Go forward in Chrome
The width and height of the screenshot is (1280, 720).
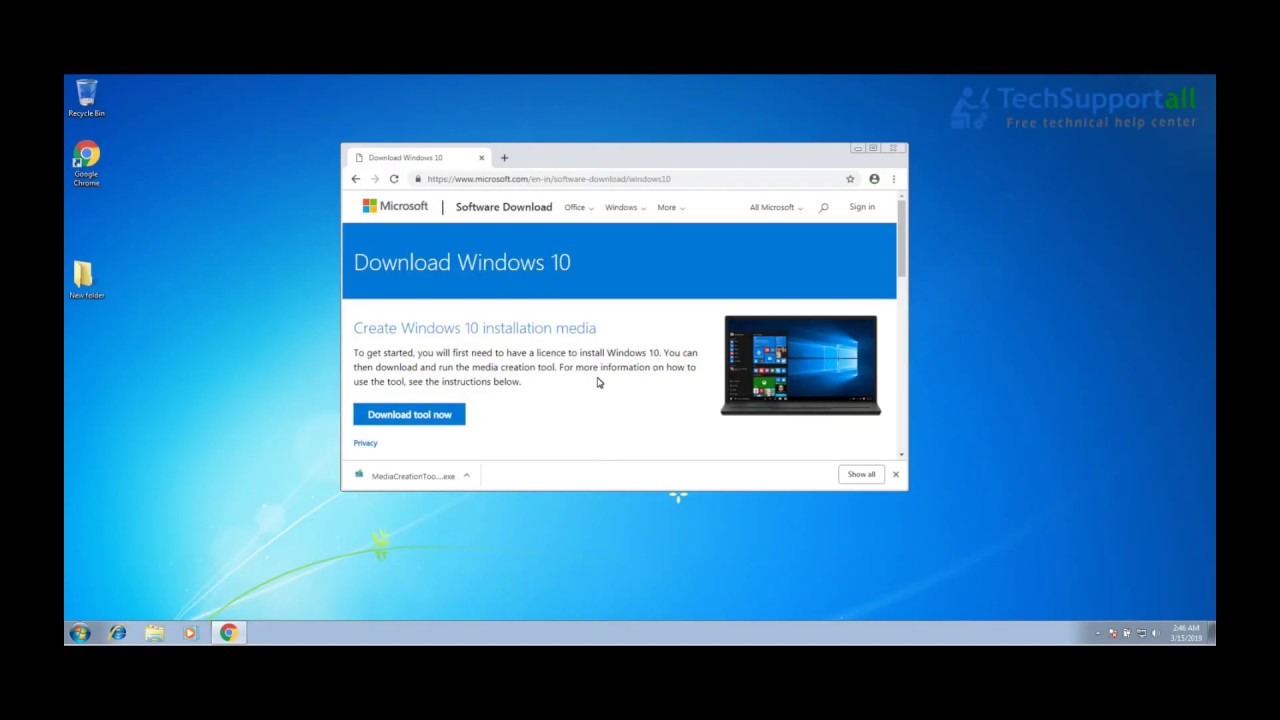[375, 179]
